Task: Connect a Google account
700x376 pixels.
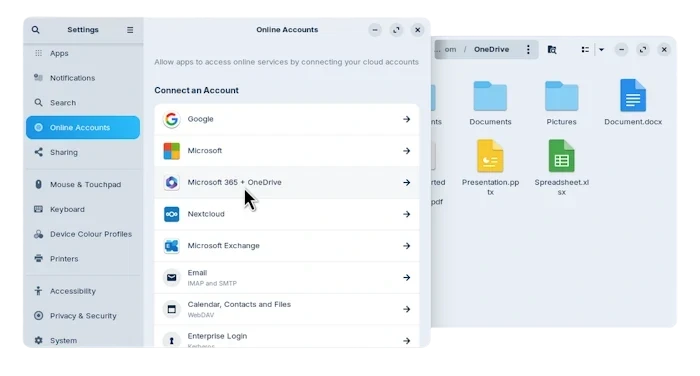Action: point(287,119)
